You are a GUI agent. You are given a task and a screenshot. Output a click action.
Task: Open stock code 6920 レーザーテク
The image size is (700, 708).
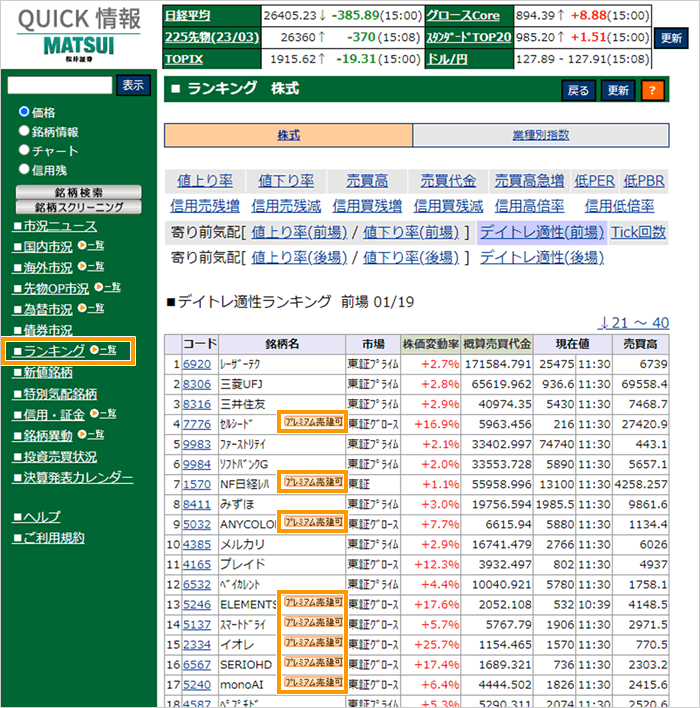point(197,364)
